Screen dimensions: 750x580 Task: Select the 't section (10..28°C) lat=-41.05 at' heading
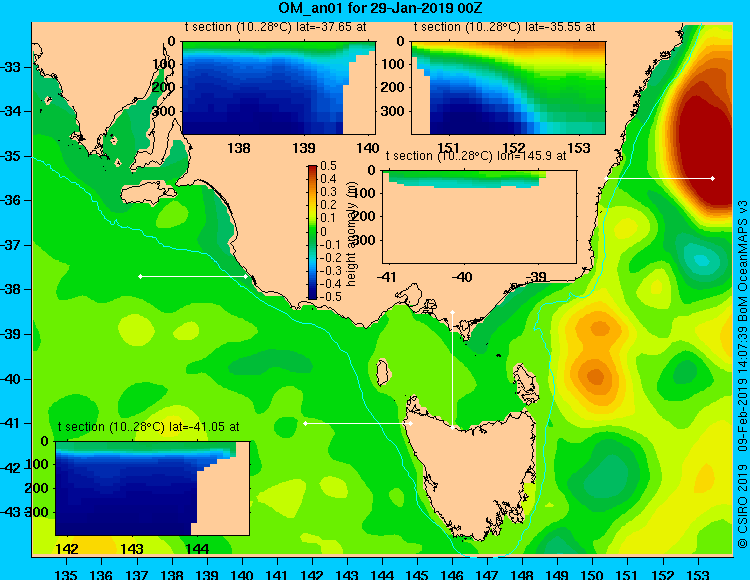coord(148,427)
